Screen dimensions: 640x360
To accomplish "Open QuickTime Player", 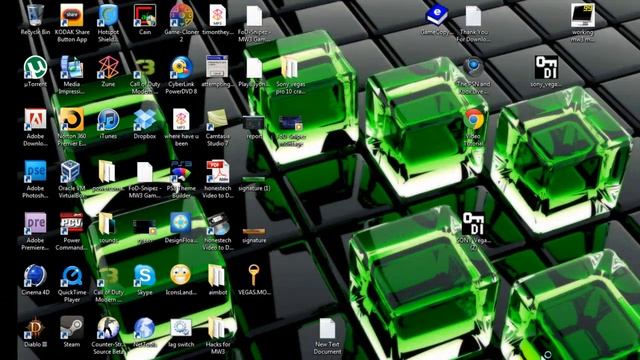I will pos(72,276).
